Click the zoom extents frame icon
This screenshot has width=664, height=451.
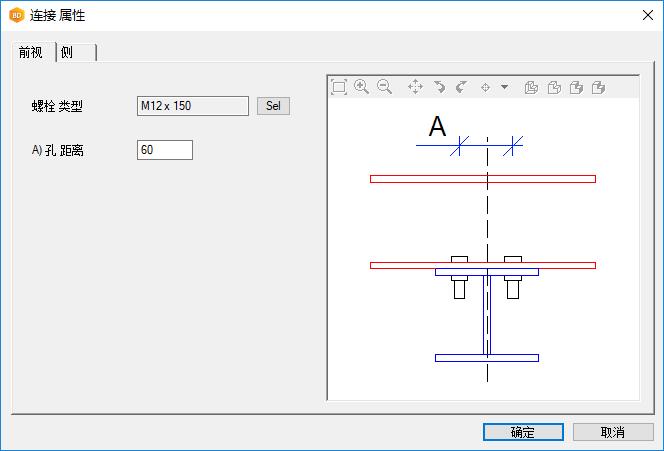[339, 87]
